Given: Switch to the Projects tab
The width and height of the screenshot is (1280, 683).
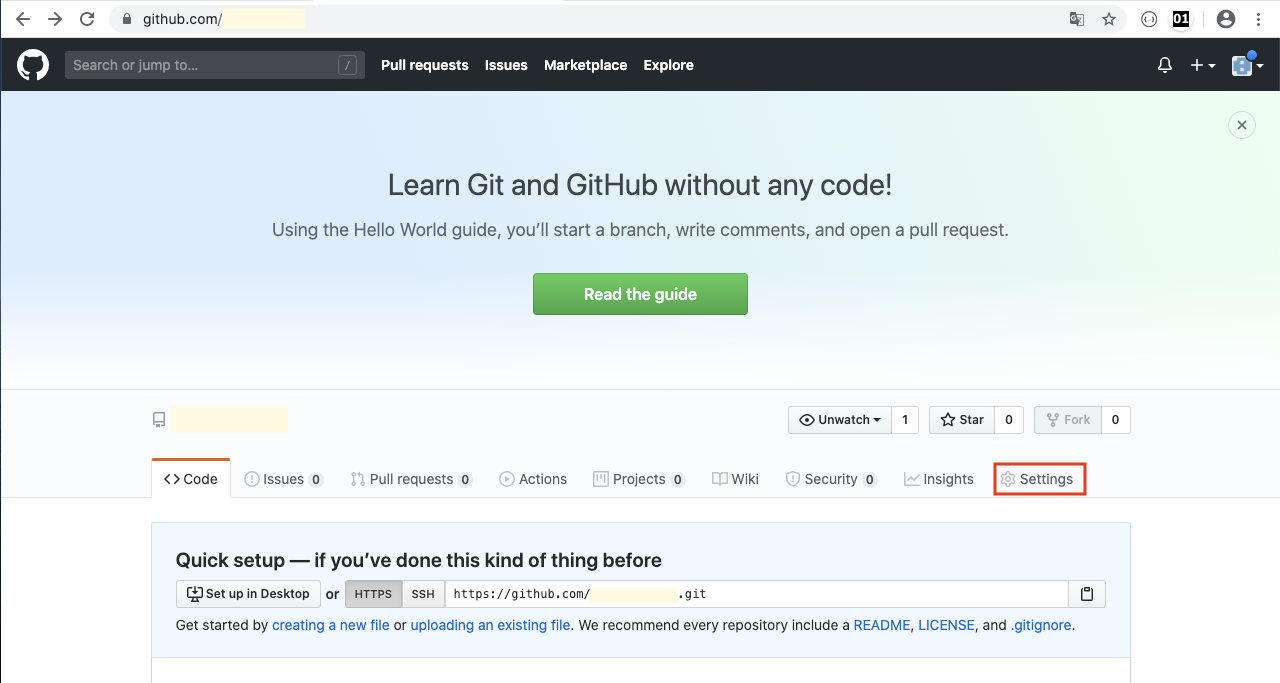Looking at the screenshot, I should [639, 479].
